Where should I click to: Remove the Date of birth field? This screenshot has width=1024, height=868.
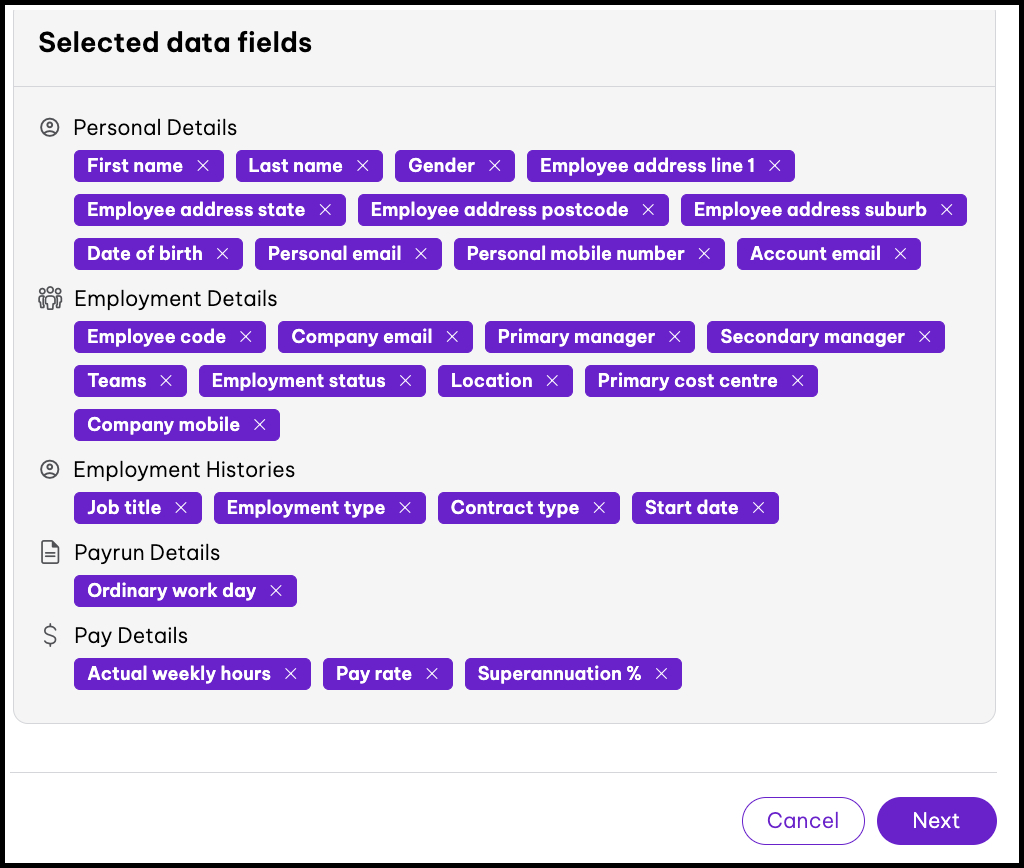[224, 254]
